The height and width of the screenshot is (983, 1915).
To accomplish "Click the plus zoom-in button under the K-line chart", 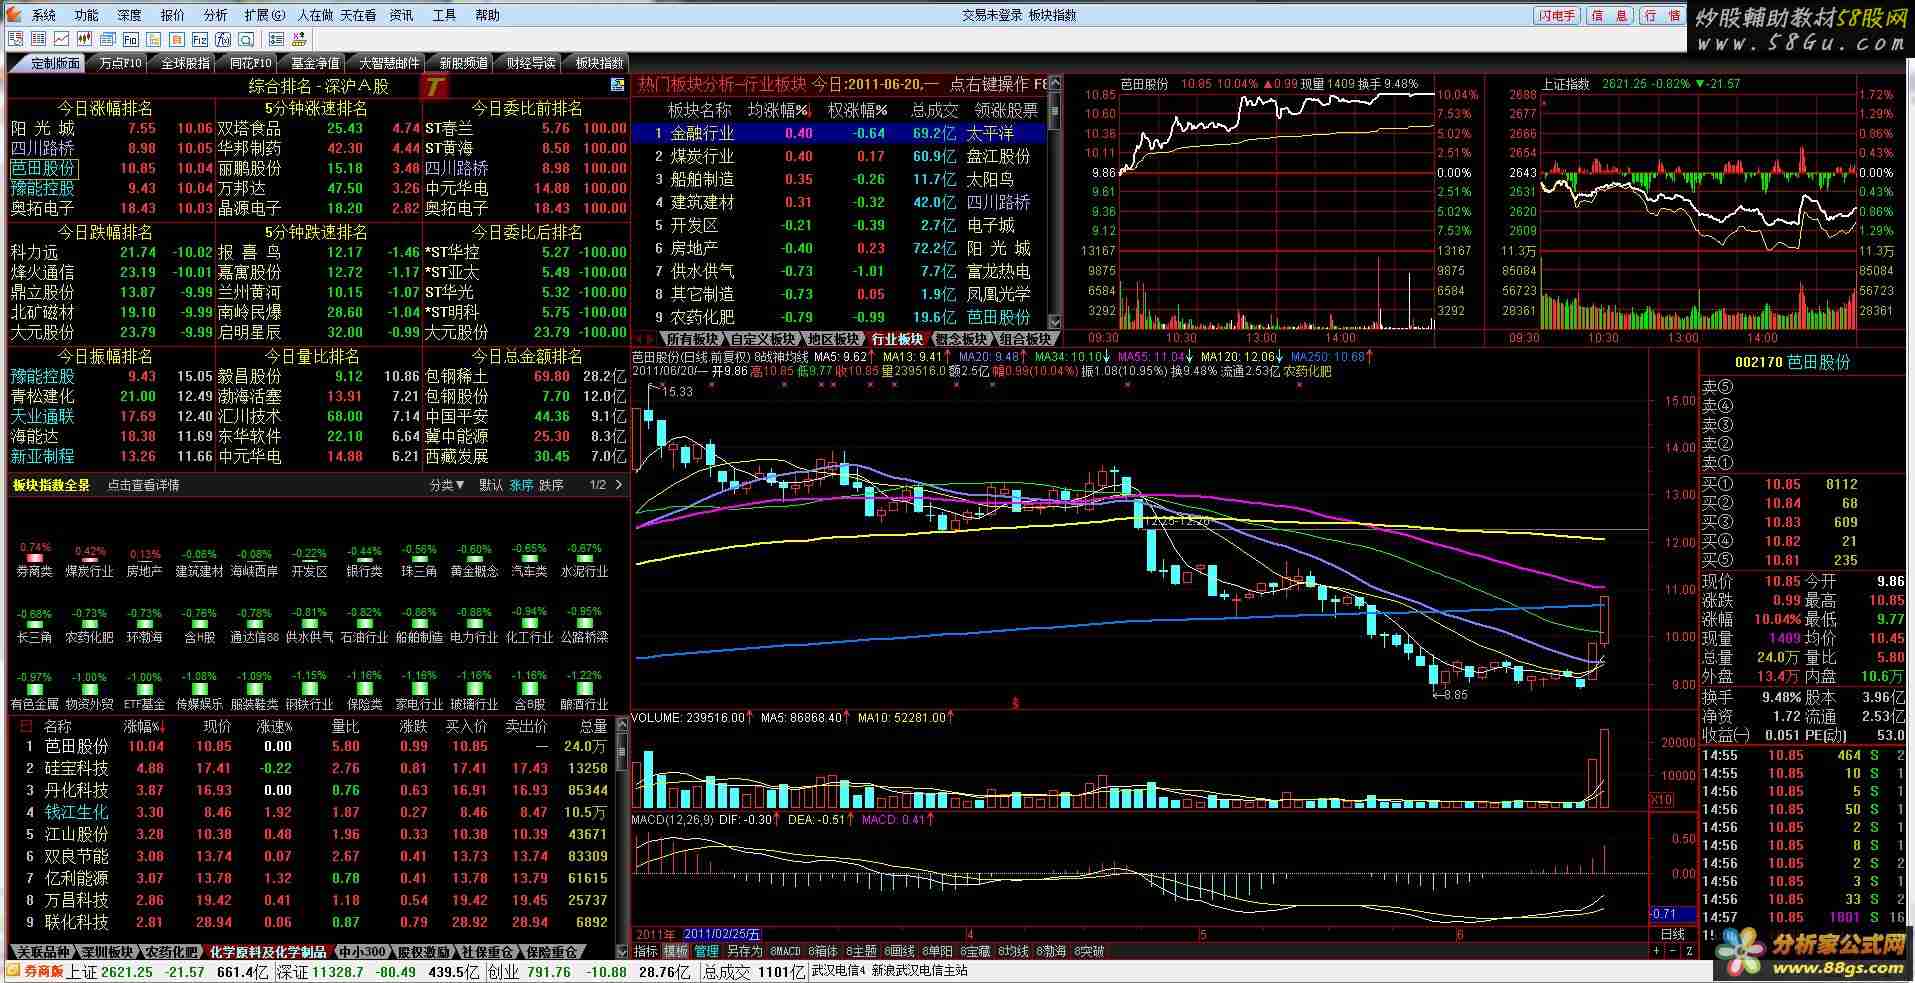I will 1656,951.
